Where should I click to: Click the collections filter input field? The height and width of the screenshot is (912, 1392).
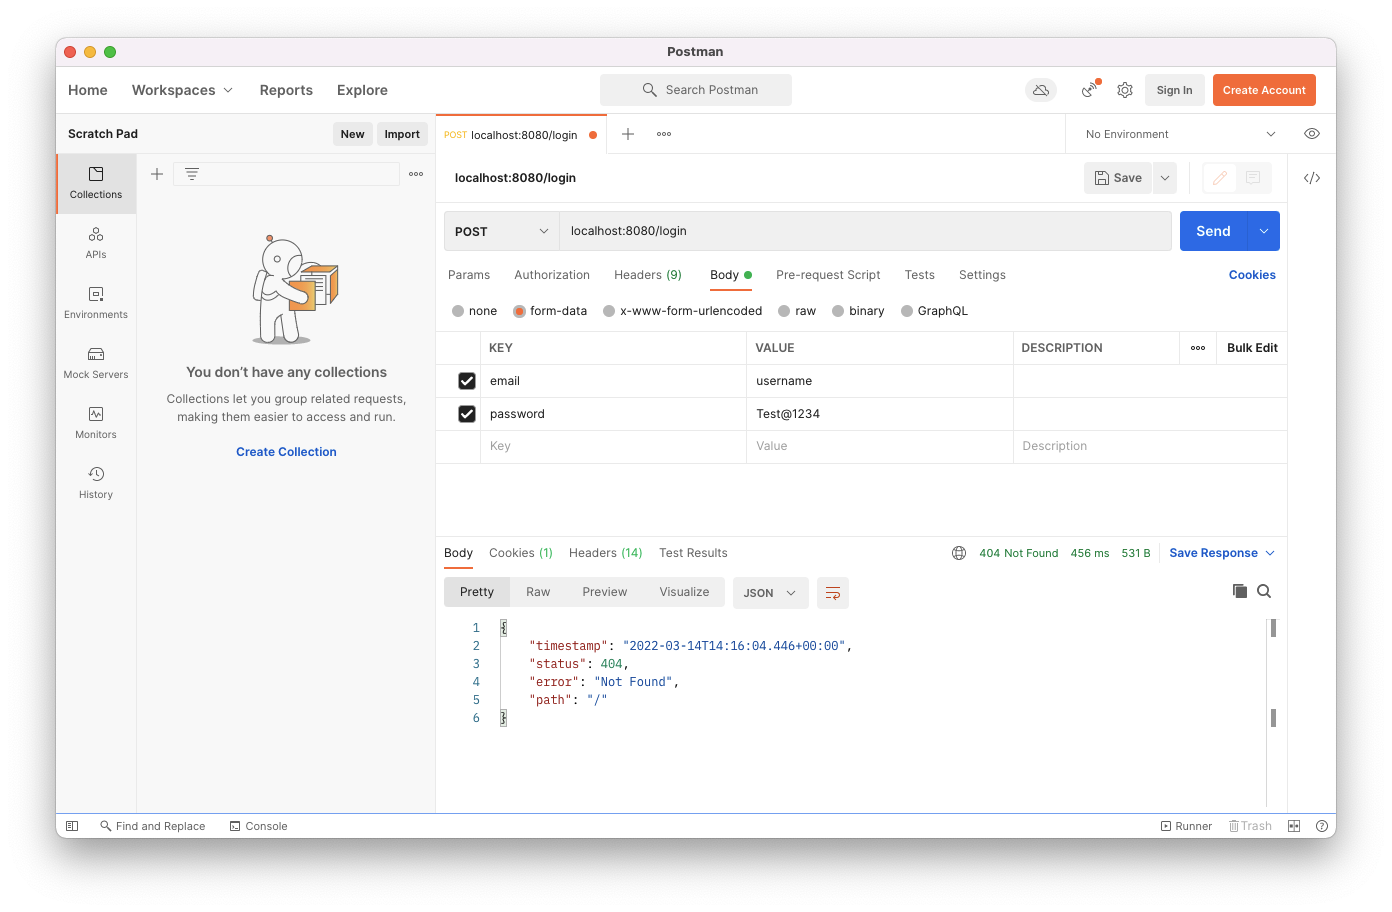click(286, 174)
